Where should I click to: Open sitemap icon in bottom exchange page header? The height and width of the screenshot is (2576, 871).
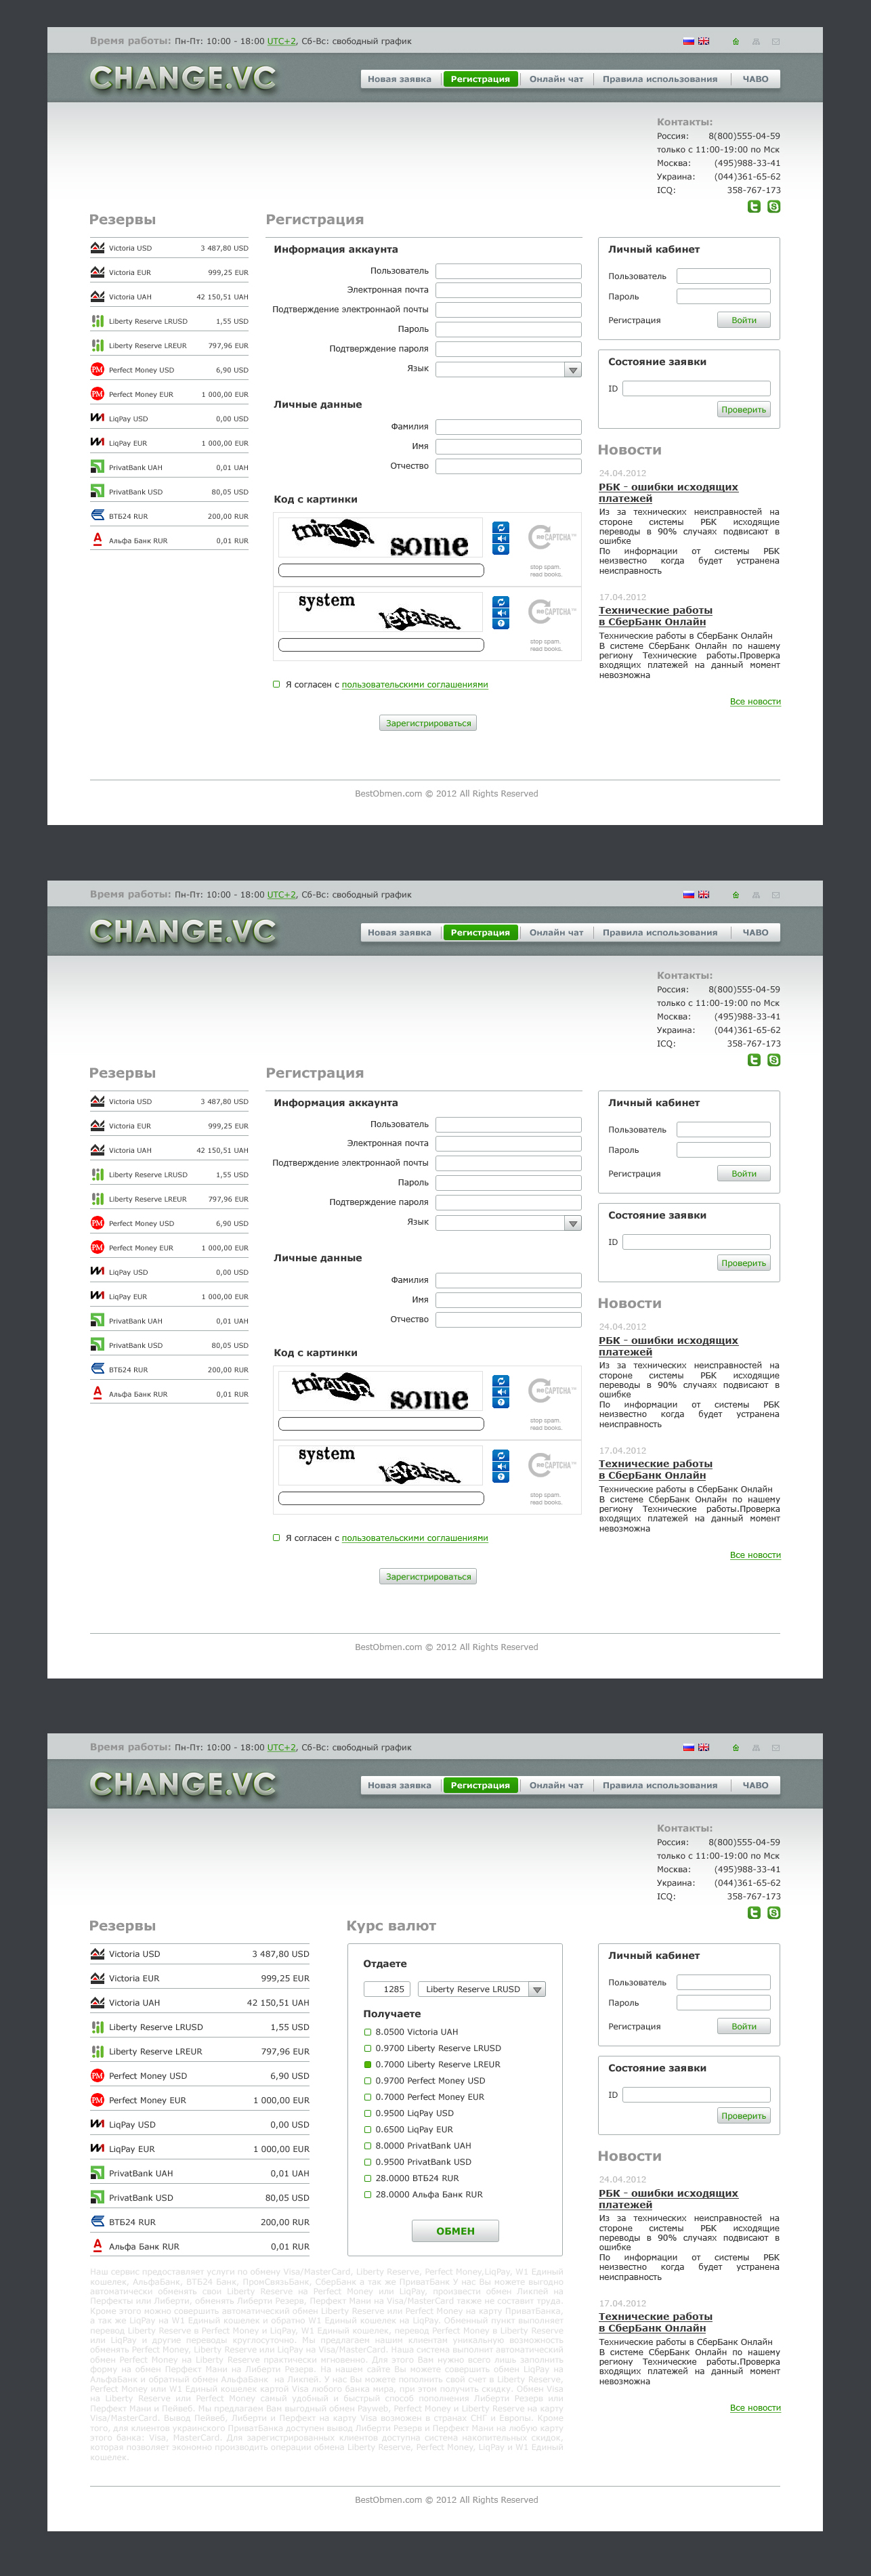click(x=756, y=1748)
